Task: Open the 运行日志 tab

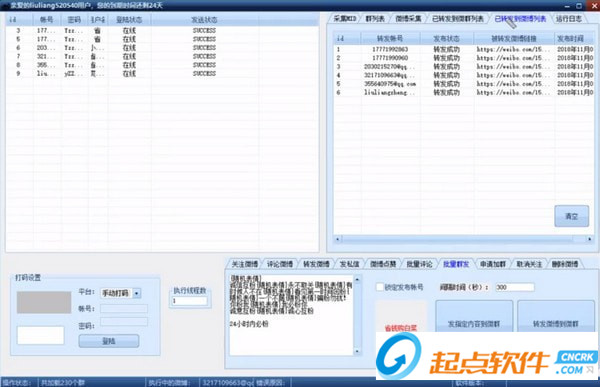Action: pos(569,19)
